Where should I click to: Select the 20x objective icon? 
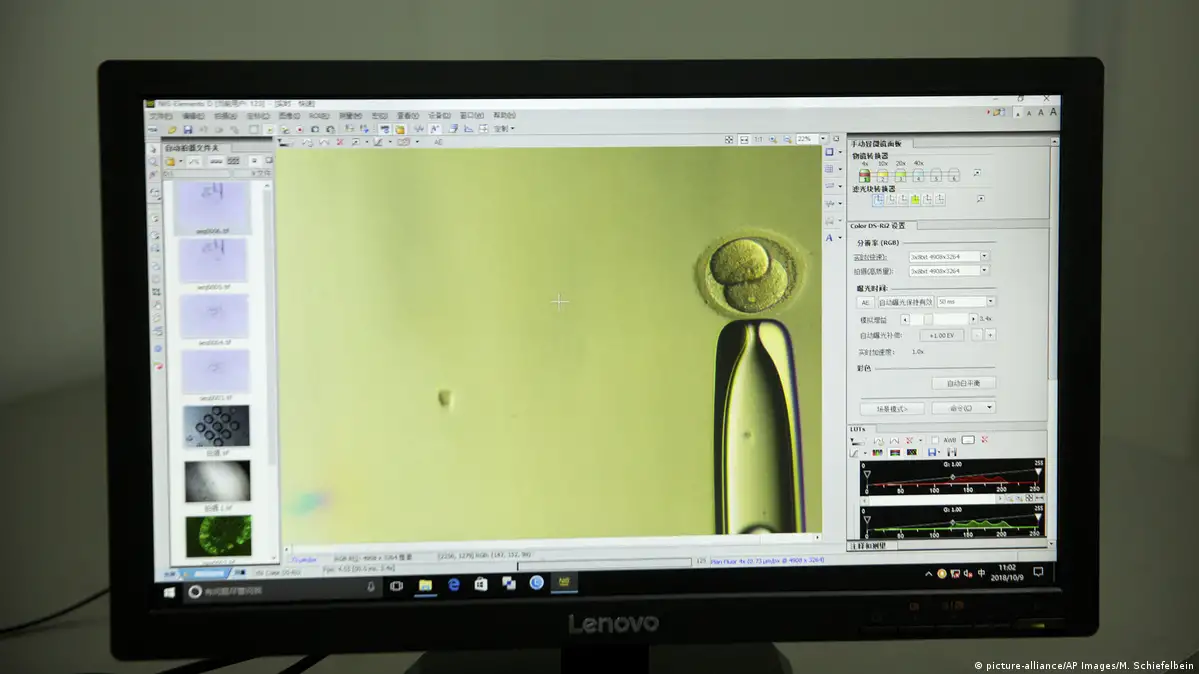pyautogui.click(x=900, y=175)
